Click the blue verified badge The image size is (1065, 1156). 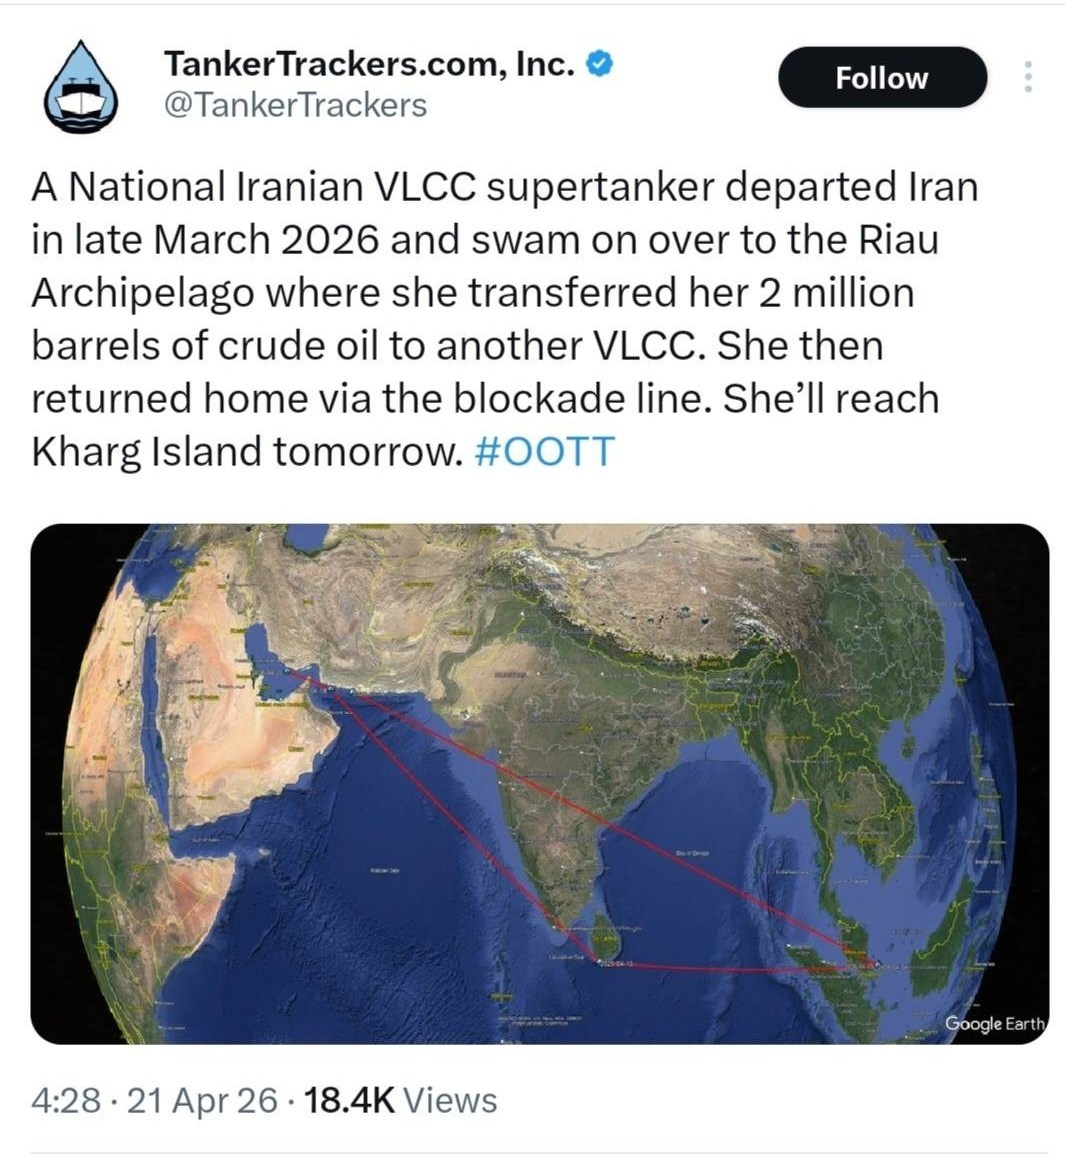pyautogui.click(x=598, y=65)
